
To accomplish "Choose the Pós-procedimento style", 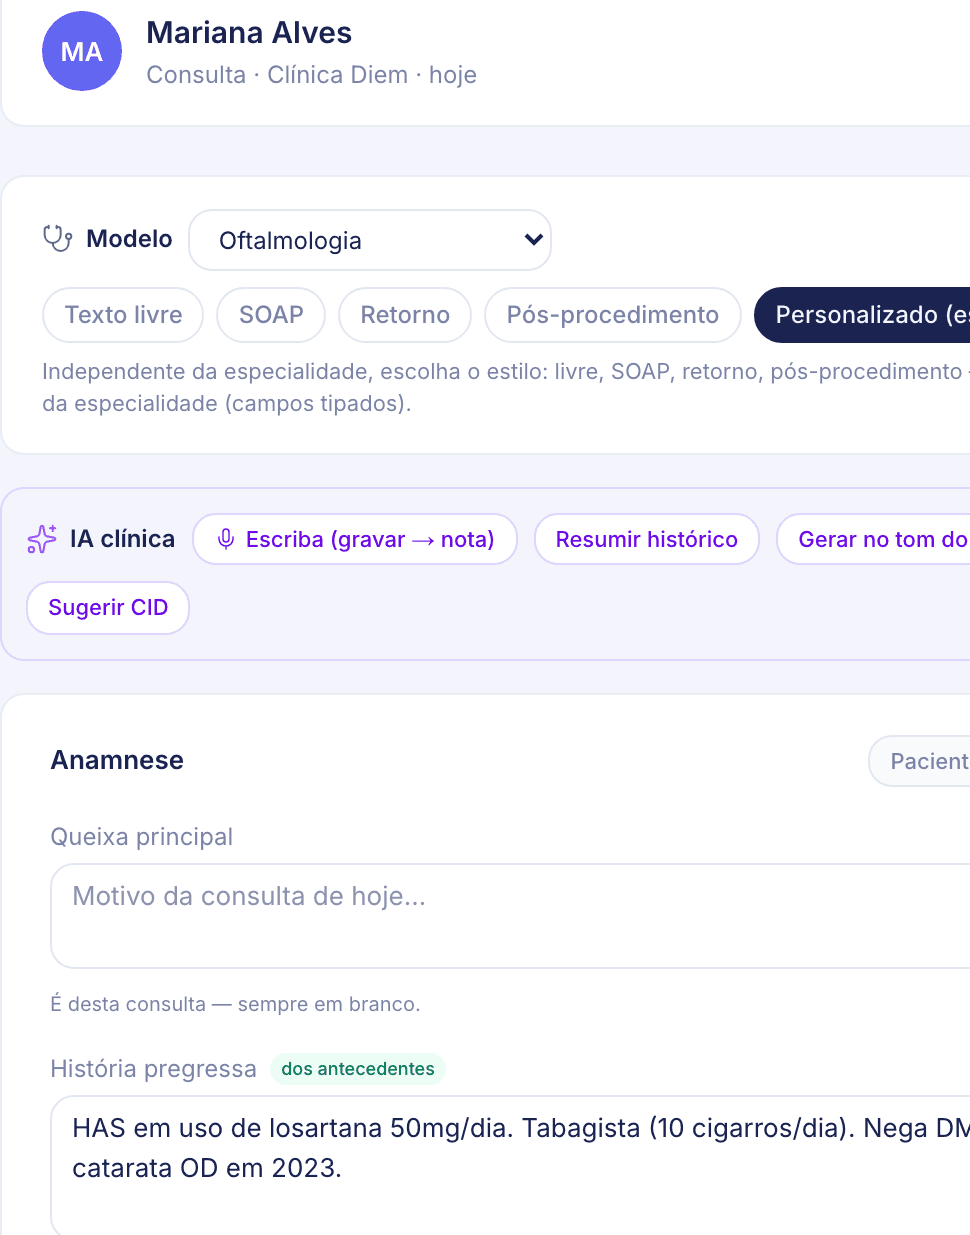I will coord(612,315).
